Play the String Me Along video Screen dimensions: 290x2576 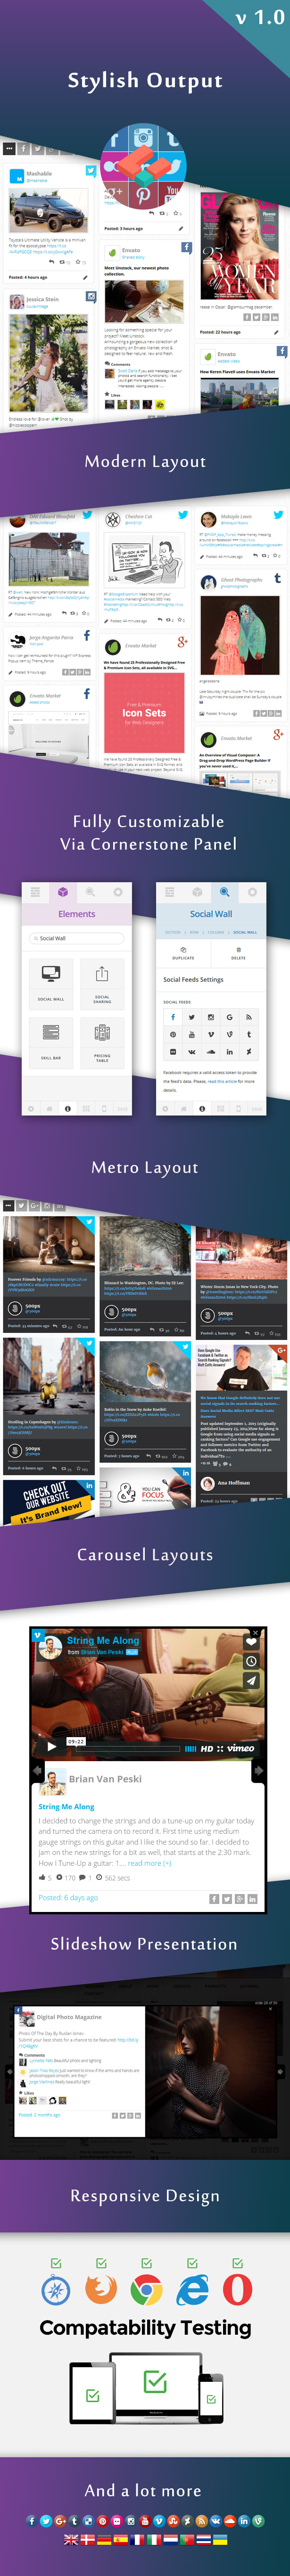52,1747
